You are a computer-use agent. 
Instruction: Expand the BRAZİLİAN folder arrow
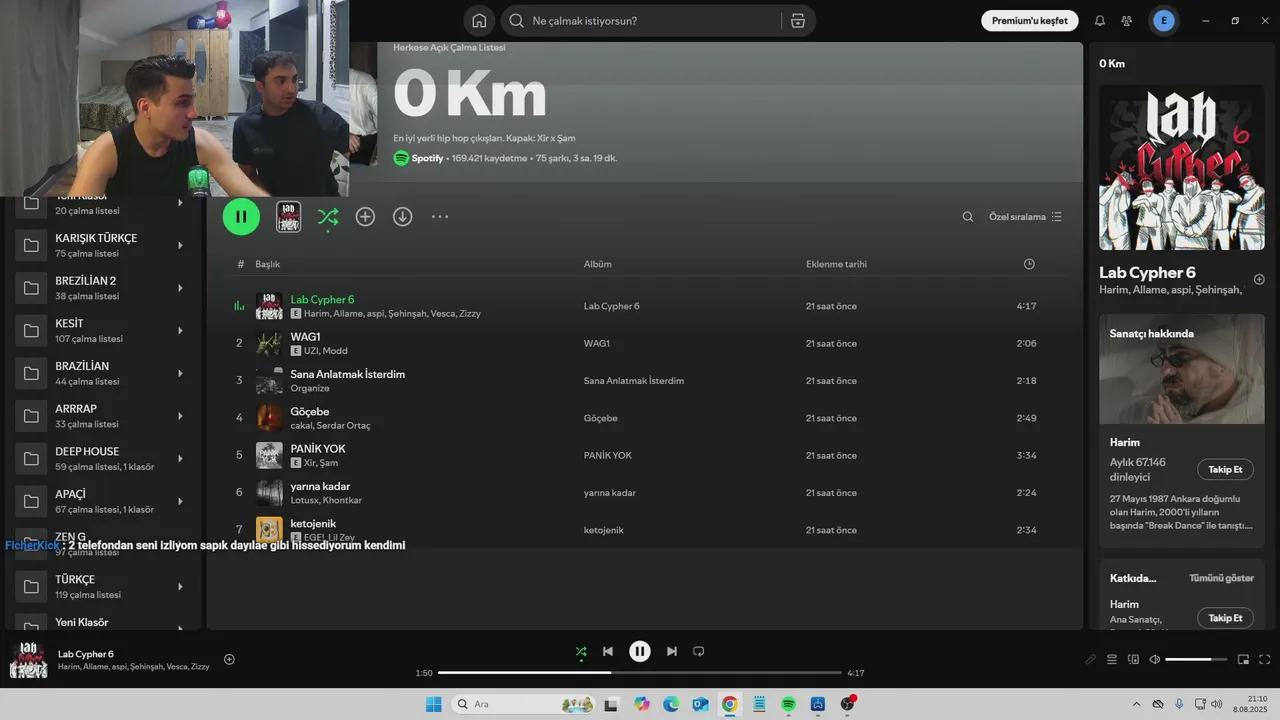pyautogui.click(x=180, y=373)
